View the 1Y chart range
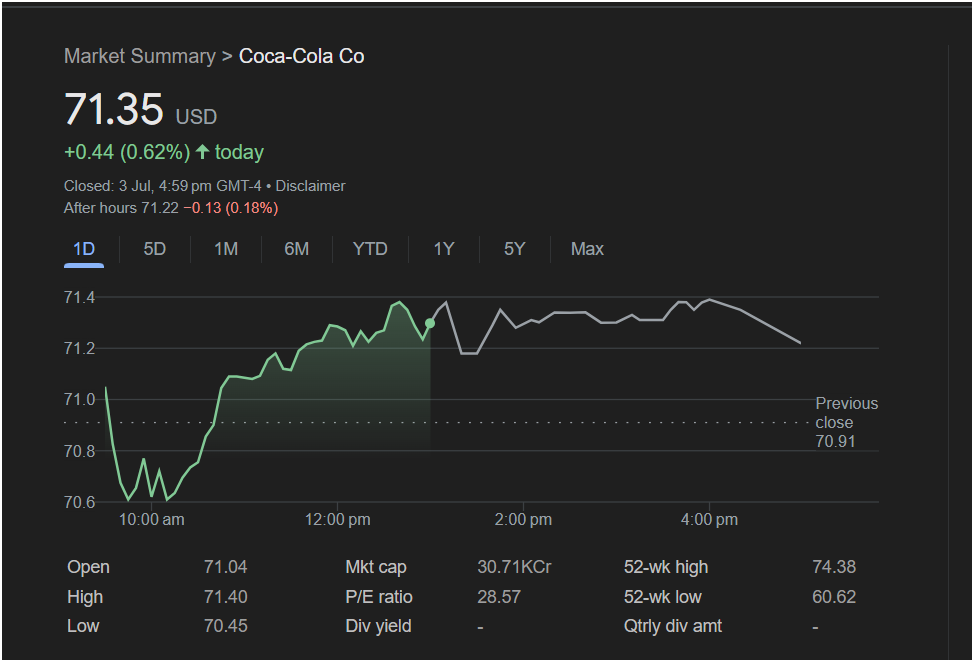Screen dimensions: 974x662 point(444,250)
